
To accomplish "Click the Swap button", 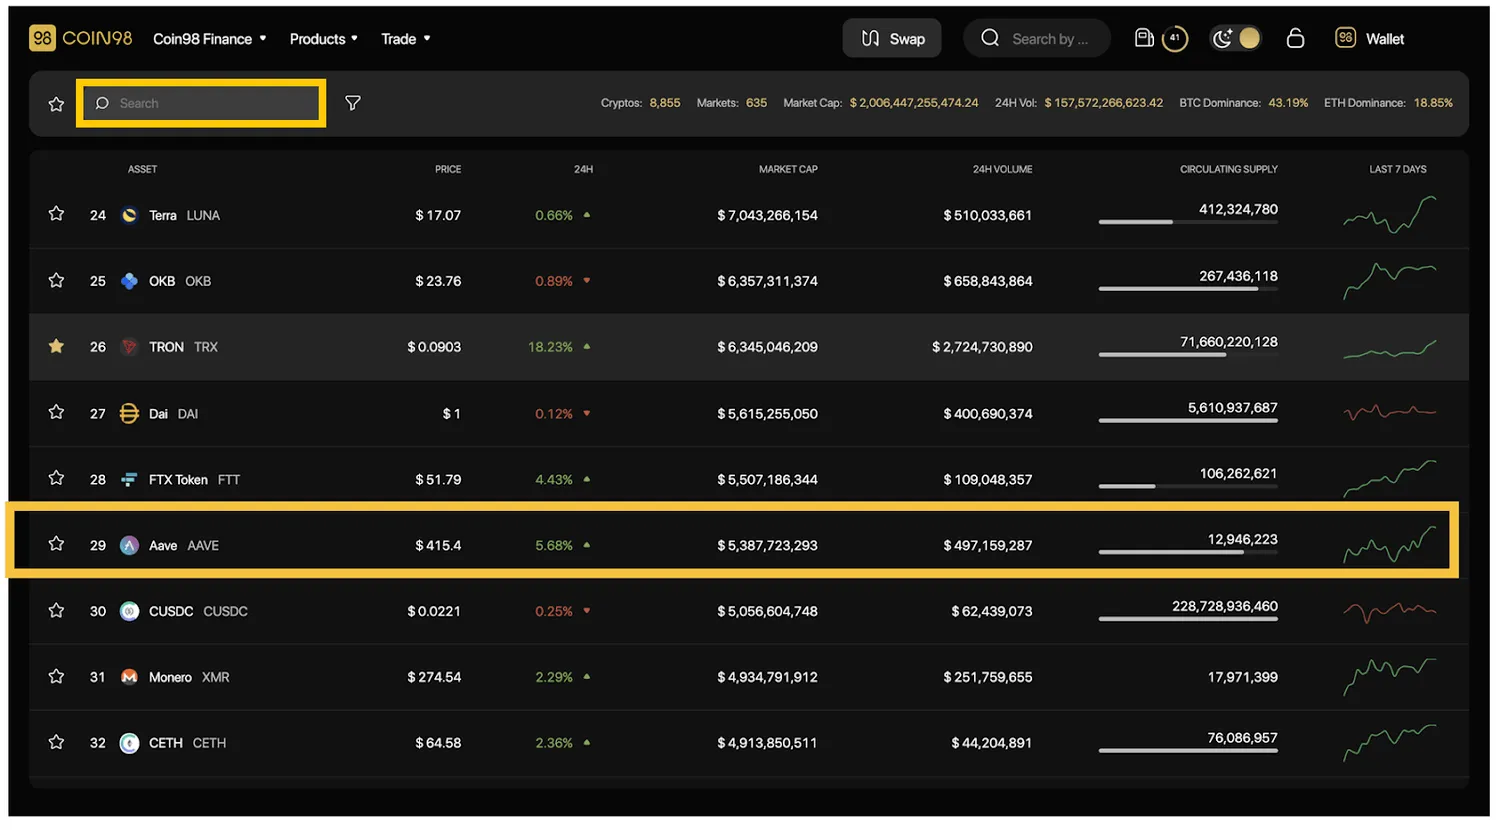I will pos(892,39).
